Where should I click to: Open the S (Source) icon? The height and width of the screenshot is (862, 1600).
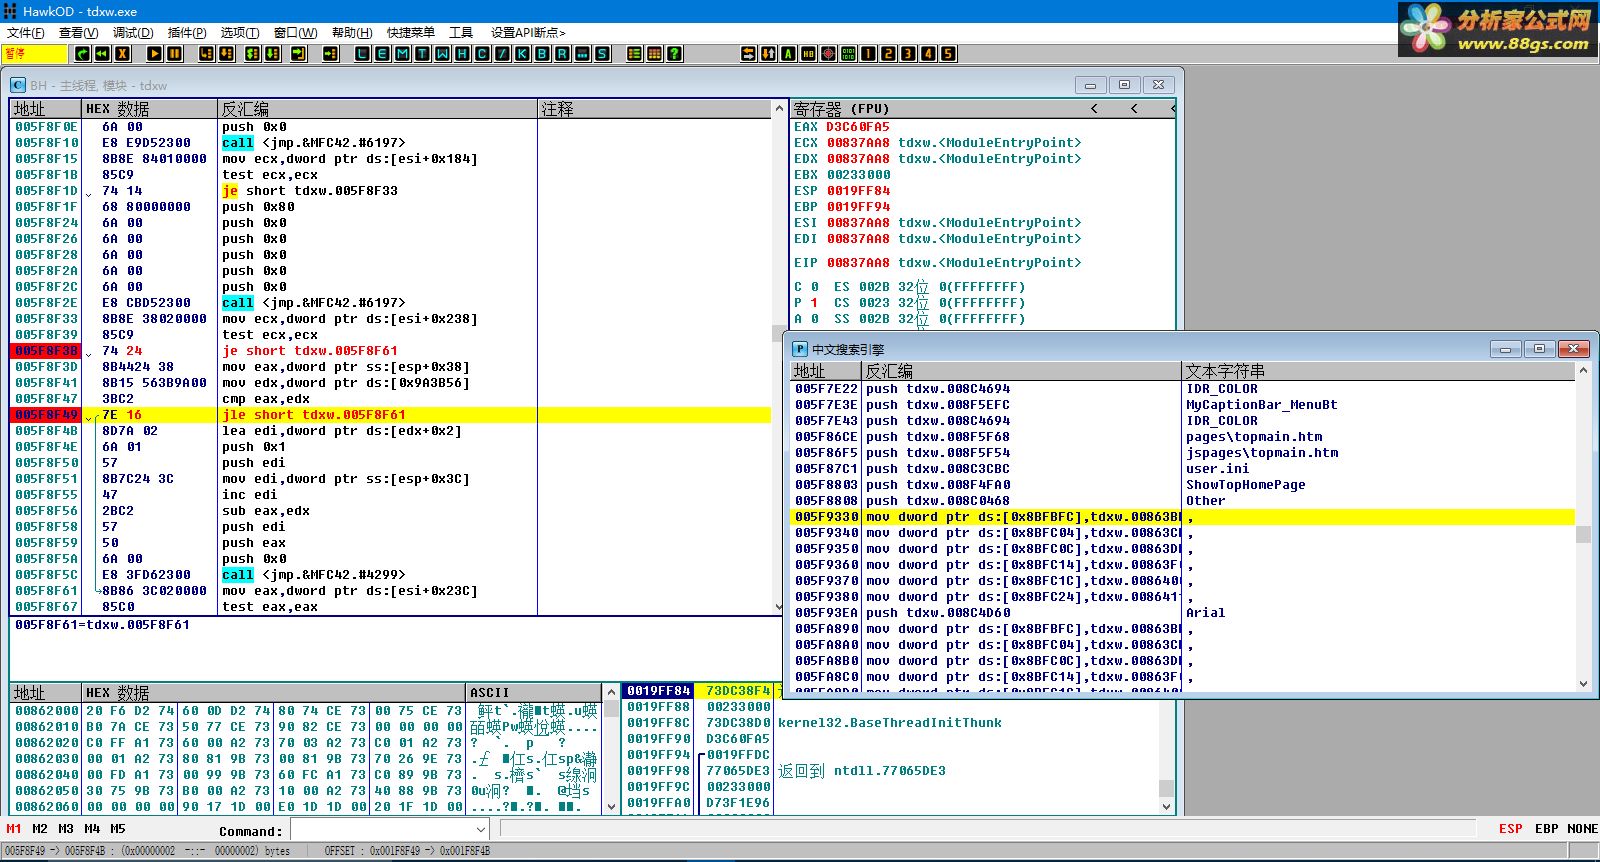(602, 54)
